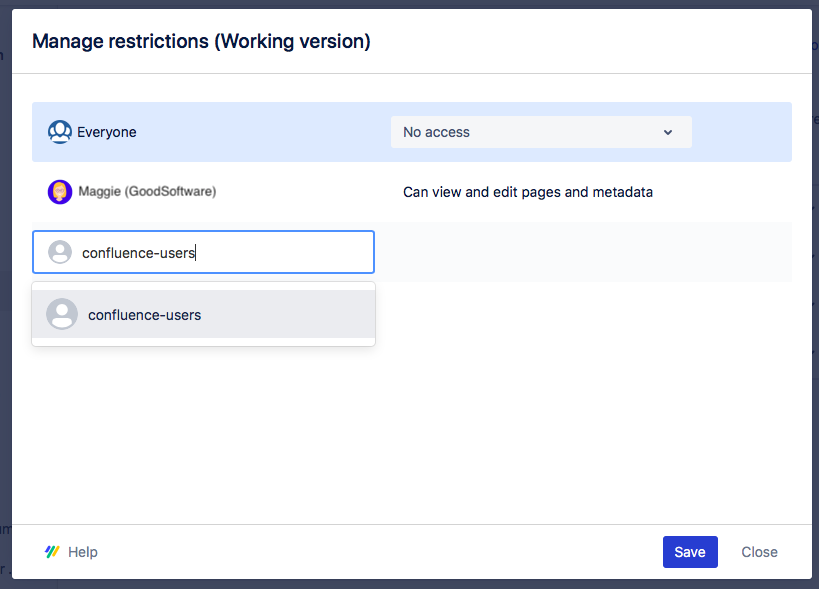
Task: Open the Help link
Action: 83,551
